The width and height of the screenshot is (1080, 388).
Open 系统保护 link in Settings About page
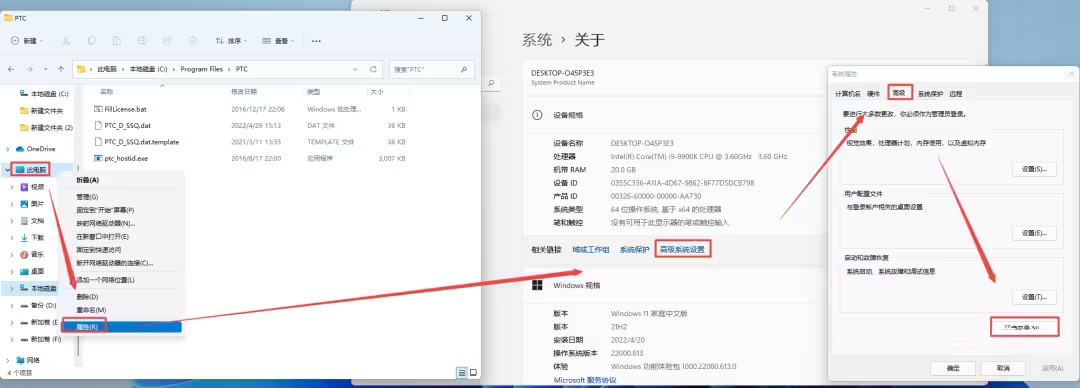[x=634, y=249]
